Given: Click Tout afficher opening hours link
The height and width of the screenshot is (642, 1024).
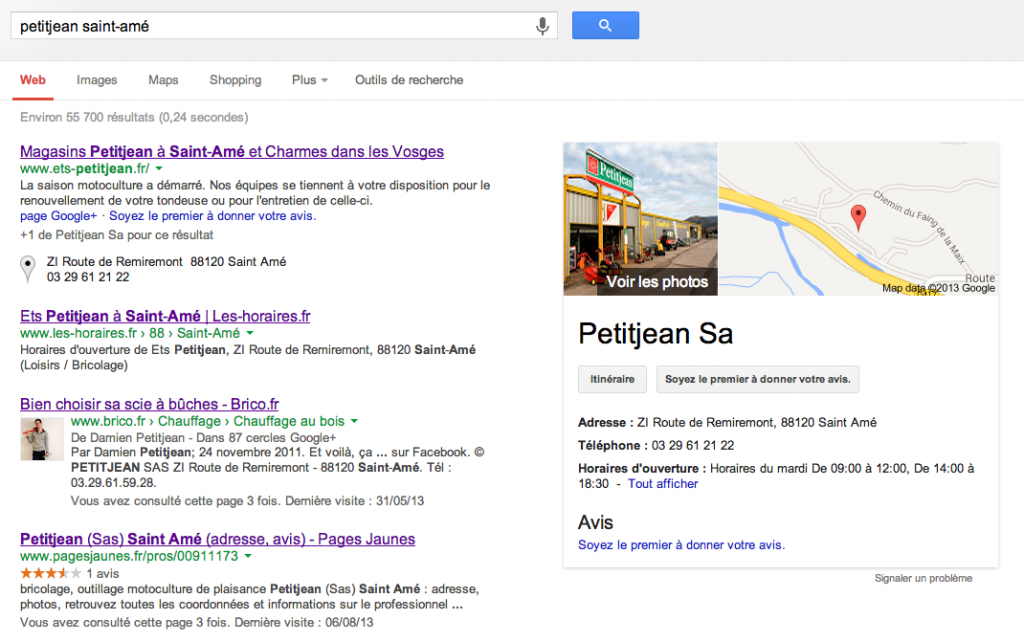Looking at the screenshot, I should [663, 484].
